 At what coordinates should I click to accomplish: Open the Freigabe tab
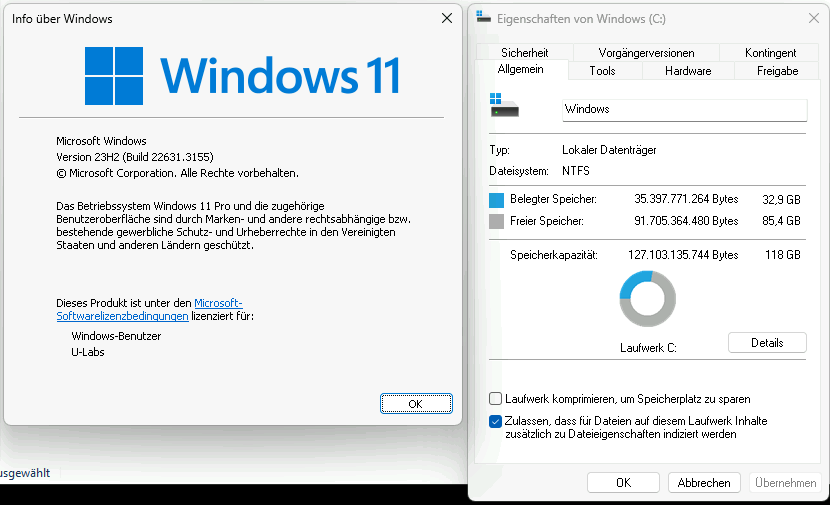tap(777, 71)
